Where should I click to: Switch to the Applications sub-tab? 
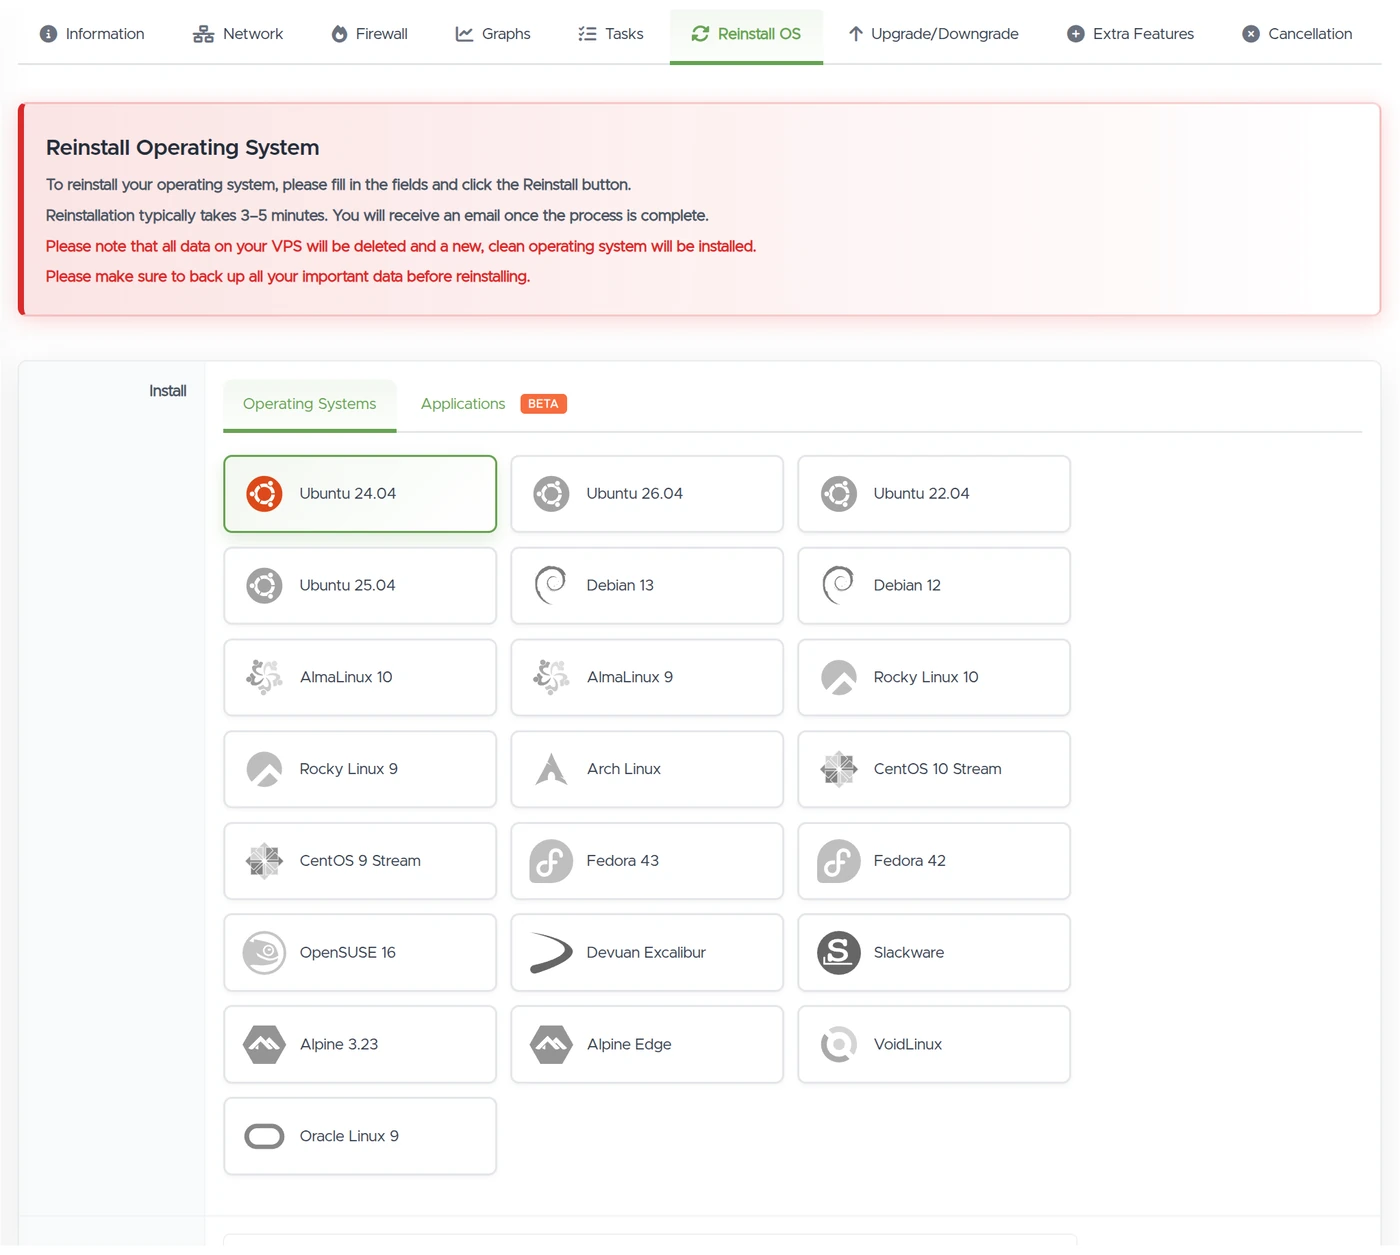pos(463,404)
